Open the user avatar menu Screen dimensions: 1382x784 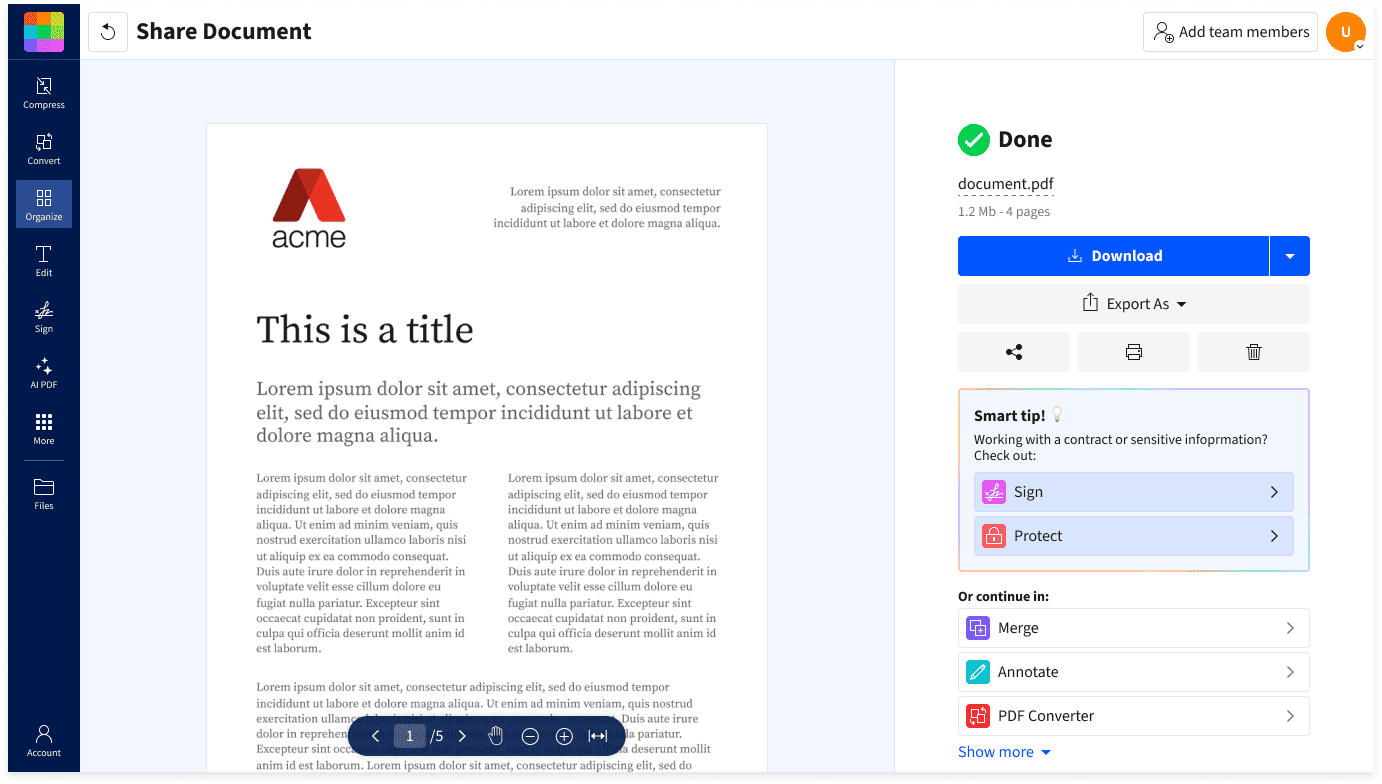(x=1346, y=32)
